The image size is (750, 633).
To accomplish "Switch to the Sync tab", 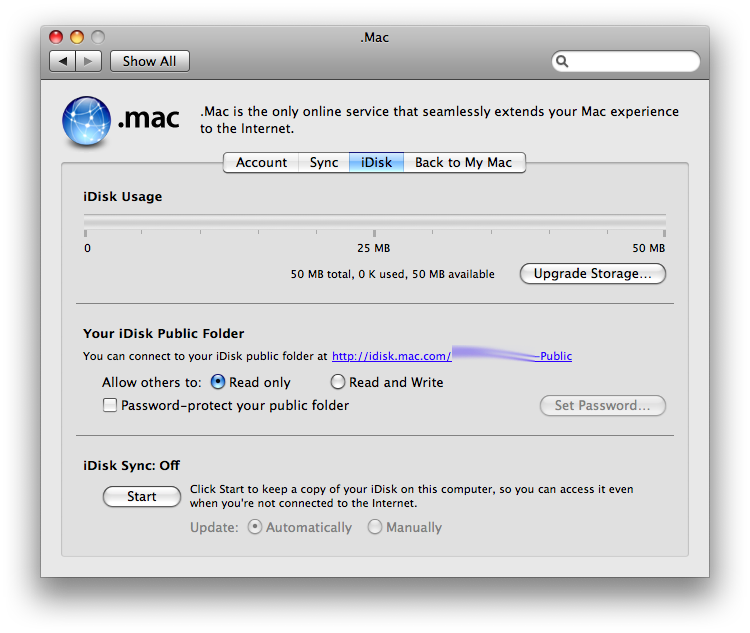I will pyautogui.click(x=324, y=163).
